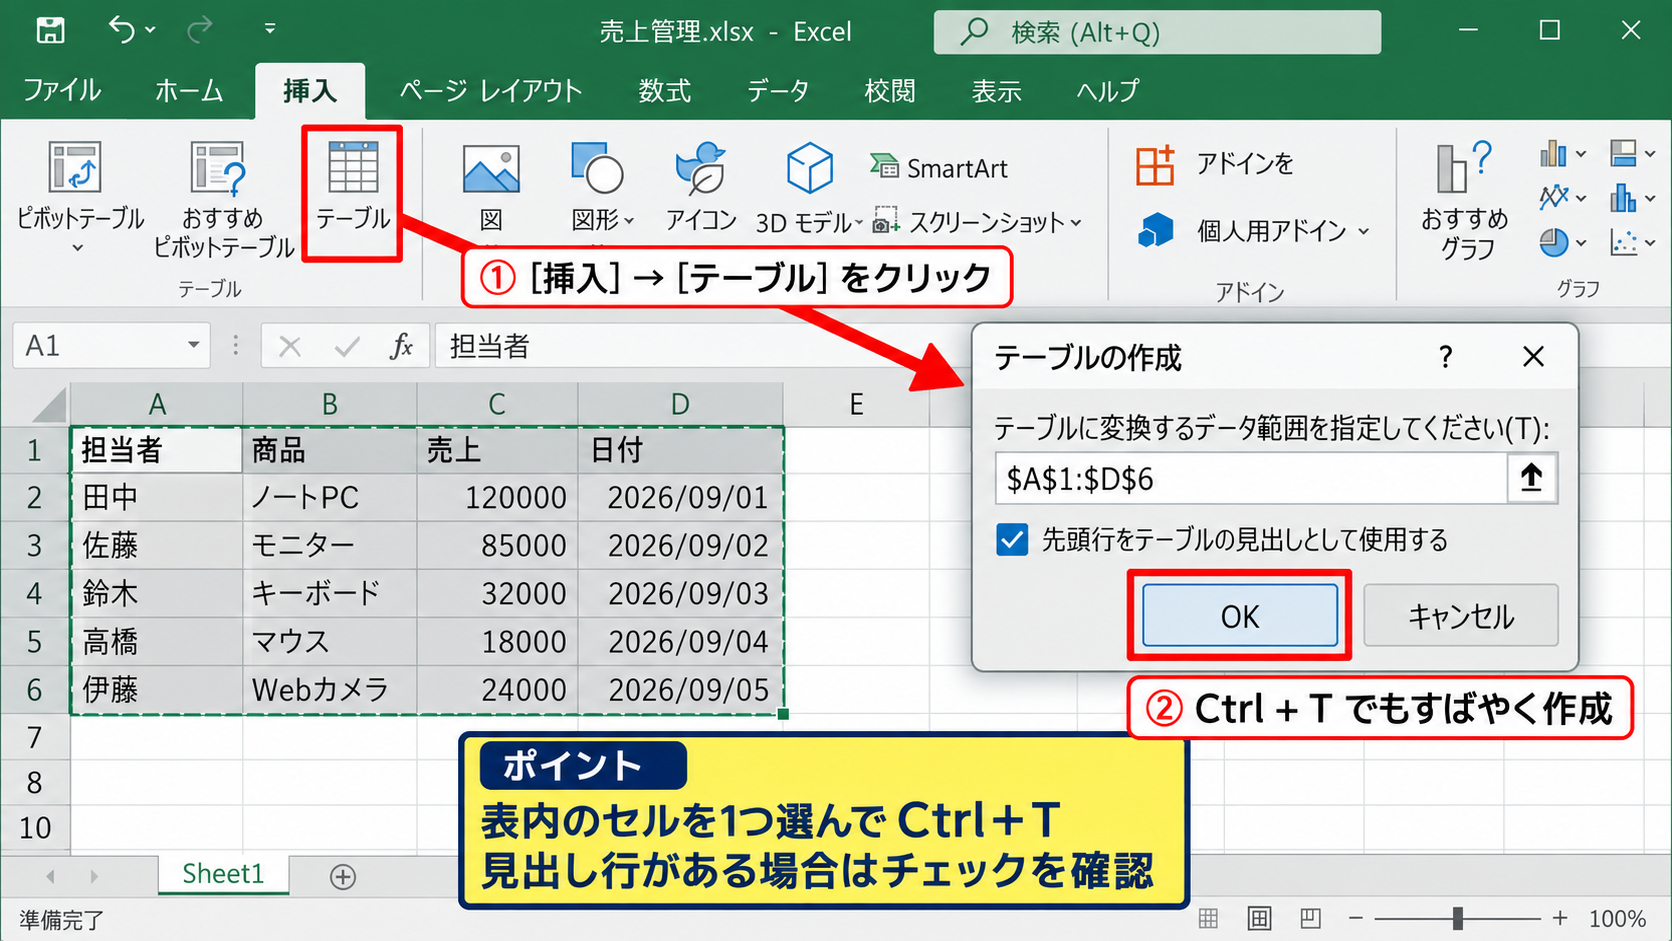Switch to the 校閲 tab
The width and height of the screenshot is (1672, 941).
(x=890, y=91)
